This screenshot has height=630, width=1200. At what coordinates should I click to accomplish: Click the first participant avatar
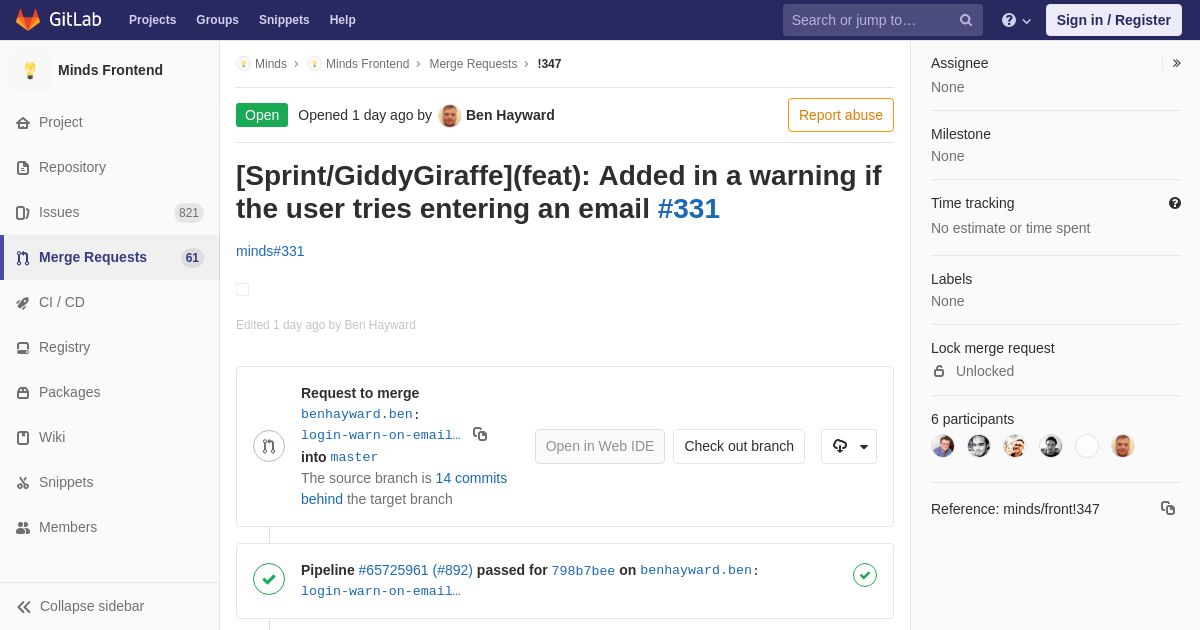[943, 446]
